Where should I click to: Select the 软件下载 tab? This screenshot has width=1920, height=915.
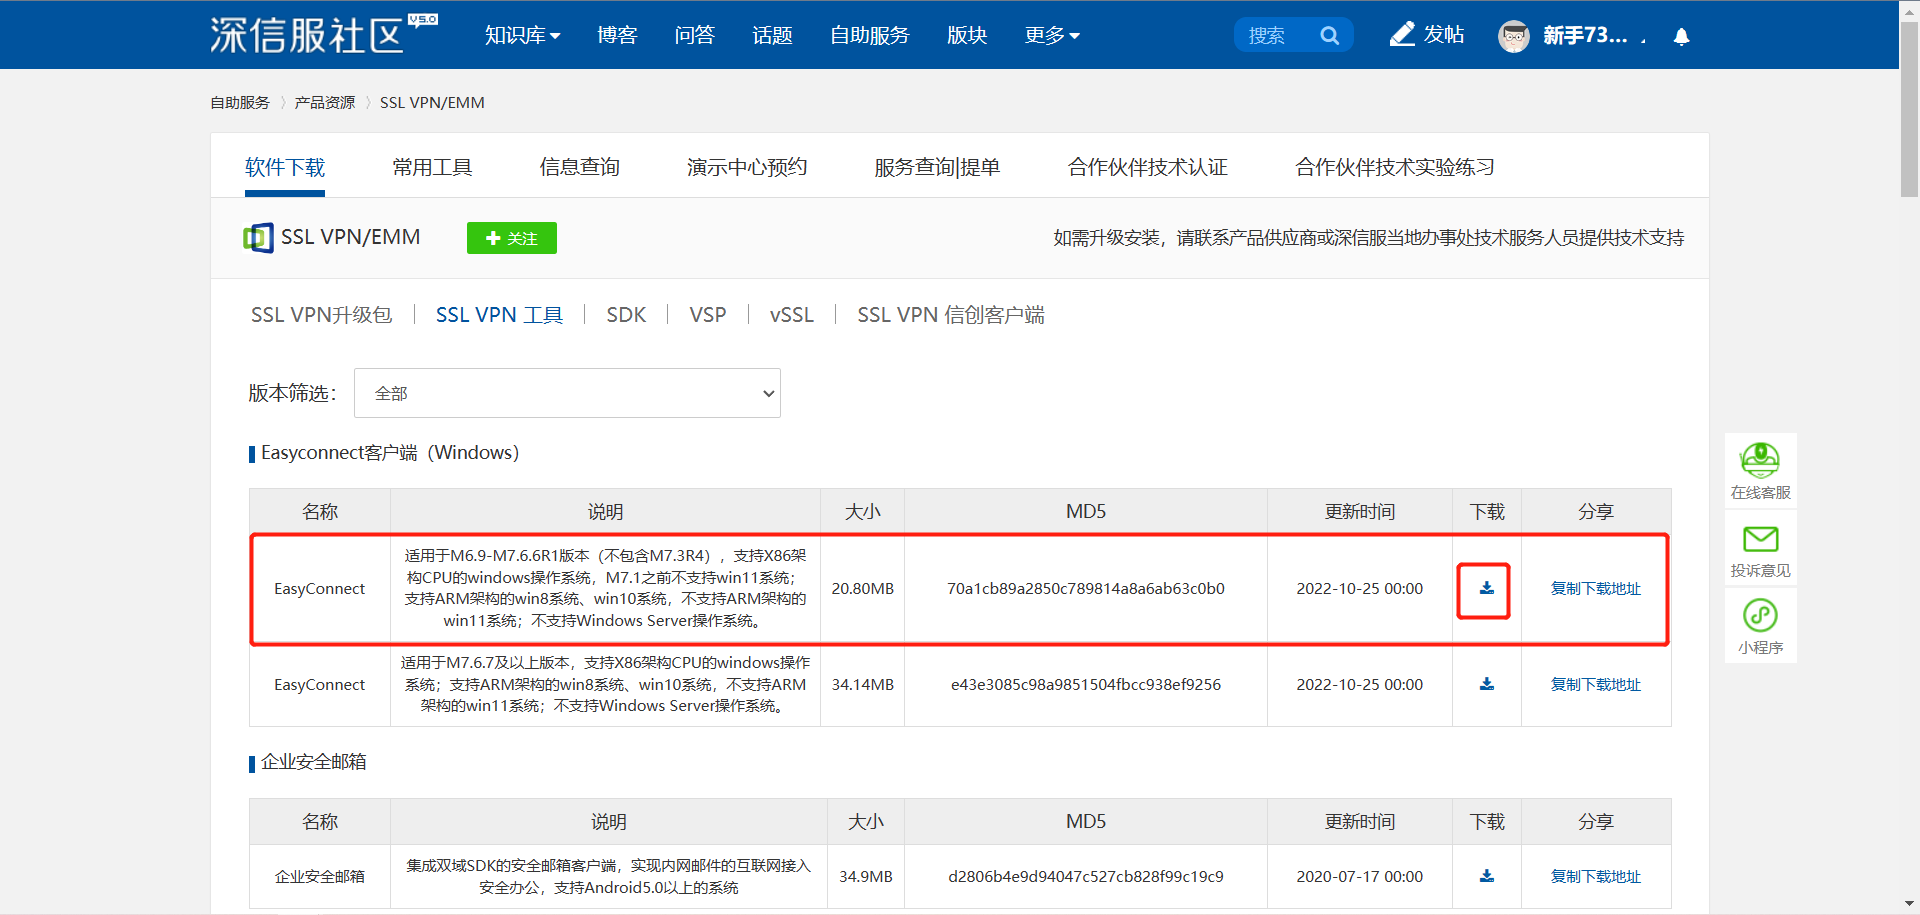point(285,167)
